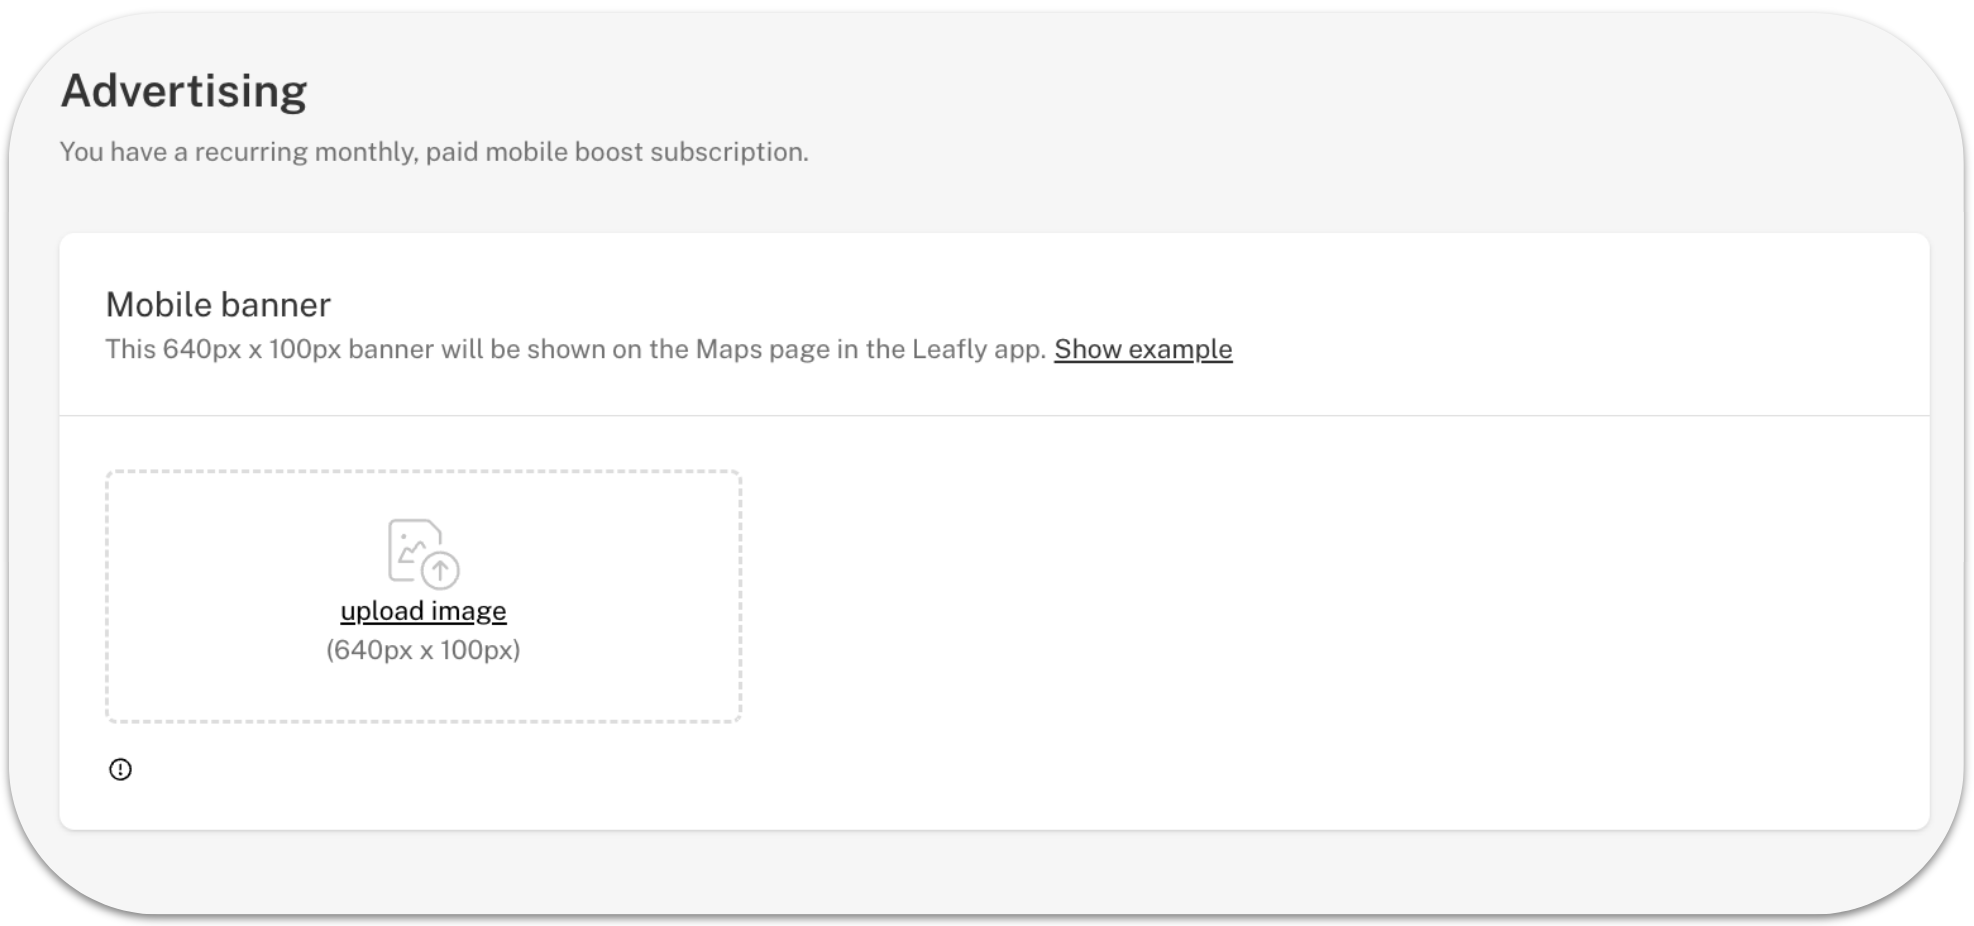Click the dashed banner upload dropzone
The height and width of the screenshot is (926, 1974).
click(x=423, y=597)
